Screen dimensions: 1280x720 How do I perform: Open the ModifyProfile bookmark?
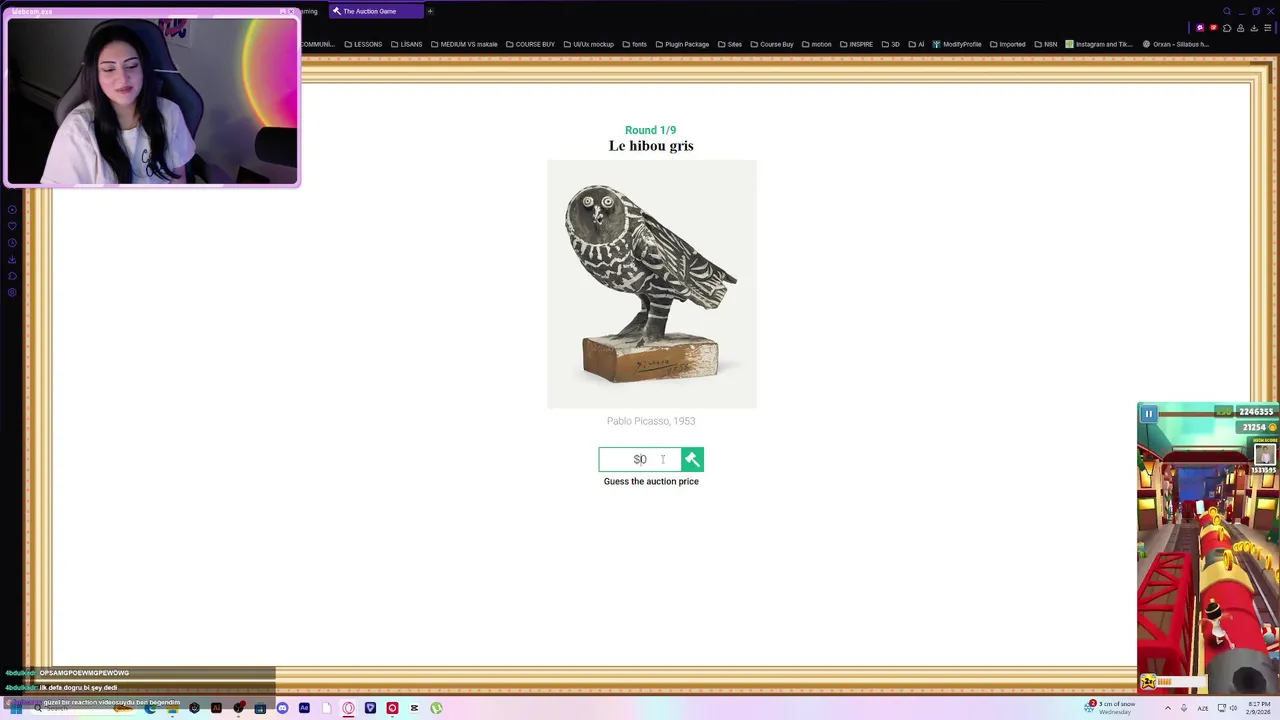957,44
